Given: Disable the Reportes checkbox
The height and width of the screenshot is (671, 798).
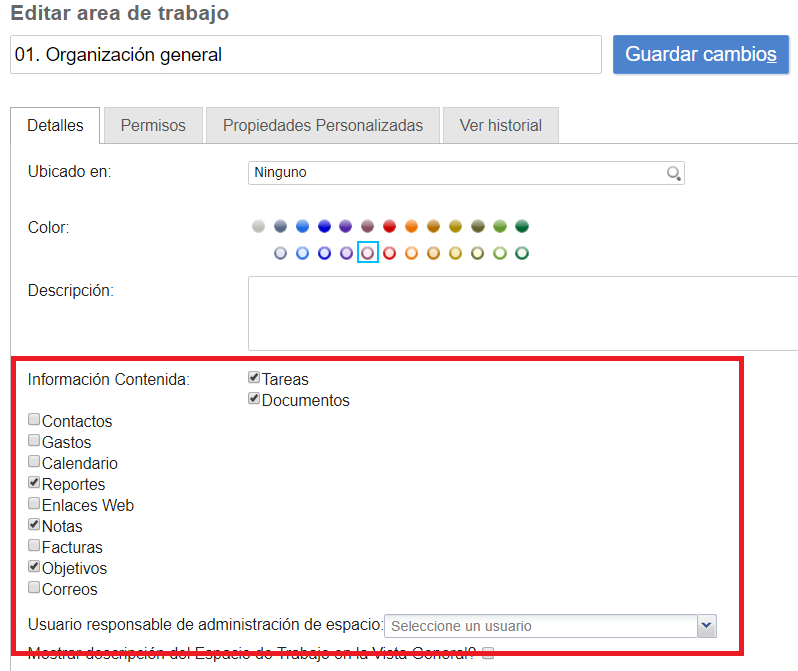Looking at the screenshot, I should pyautogui.click(x=34, y=483).
